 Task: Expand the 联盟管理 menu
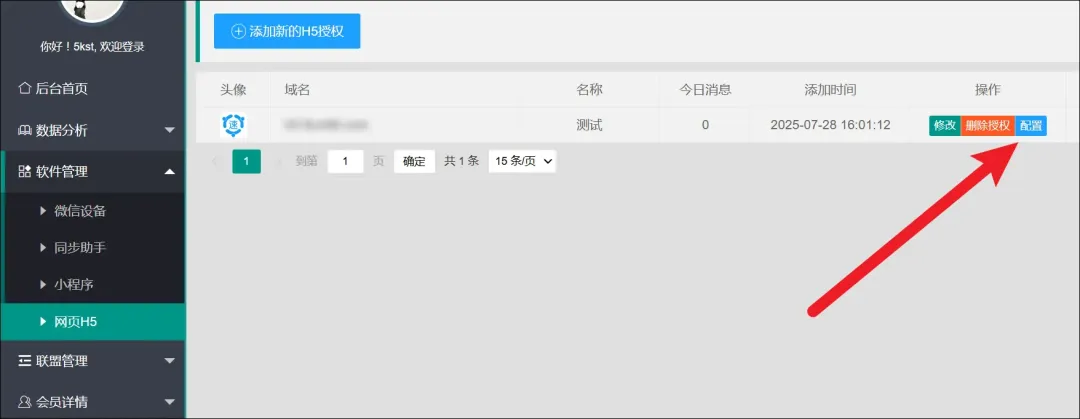tap(92, 360)
